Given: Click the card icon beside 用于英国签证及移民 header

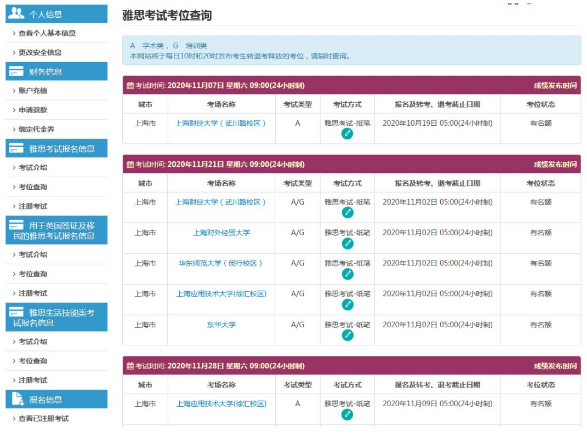Looking at the screenshot, I should tap(16, 225).
